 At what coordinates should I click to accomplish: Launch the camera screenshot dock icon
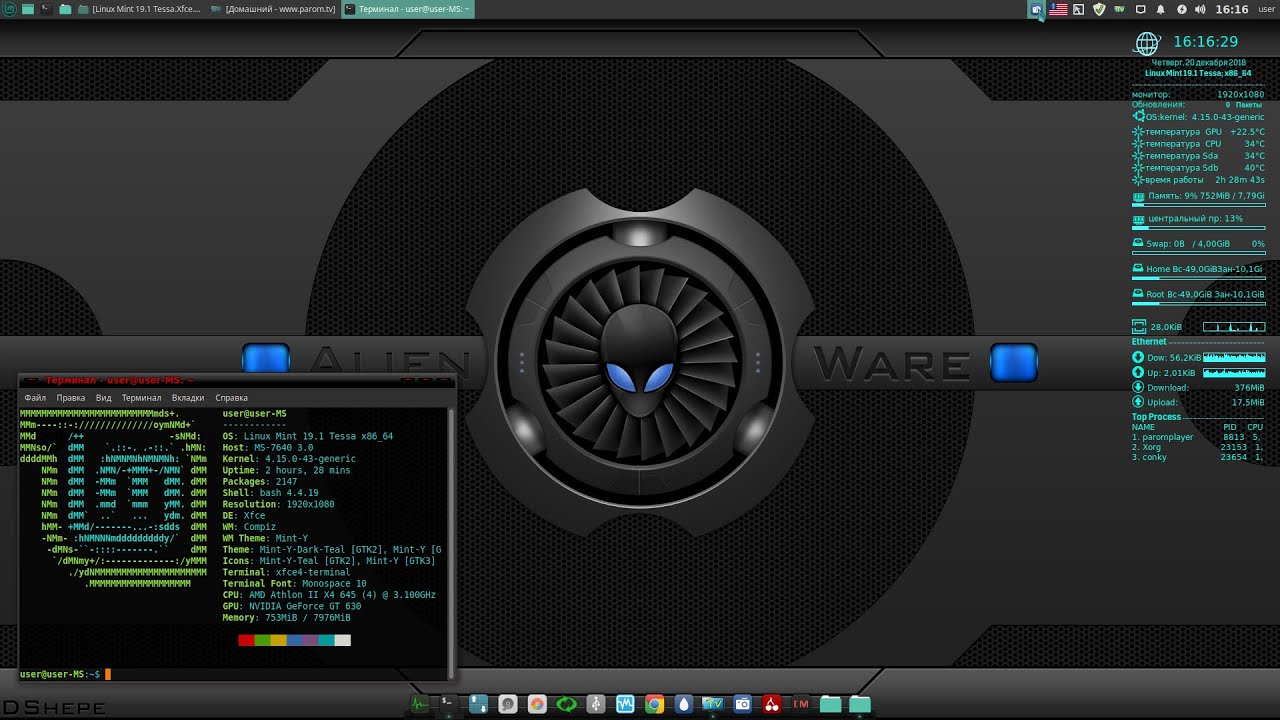point(742,704)
